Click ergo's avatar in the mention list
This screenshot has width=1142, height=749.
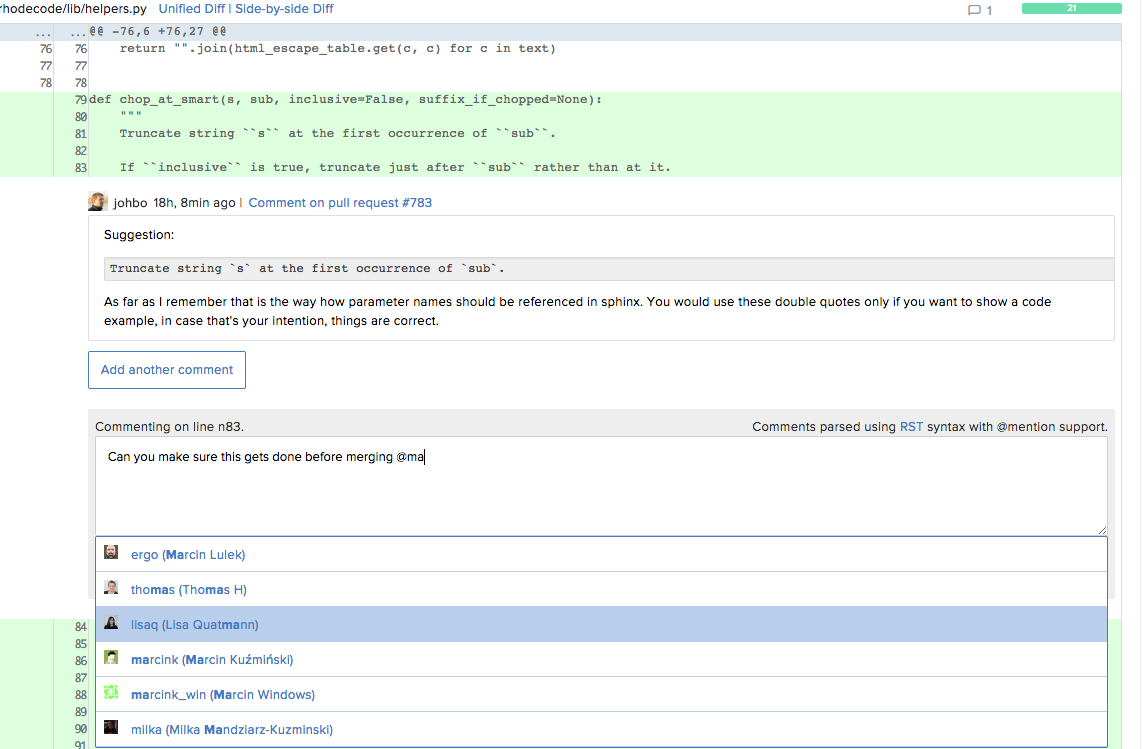[x=111, y=553]
